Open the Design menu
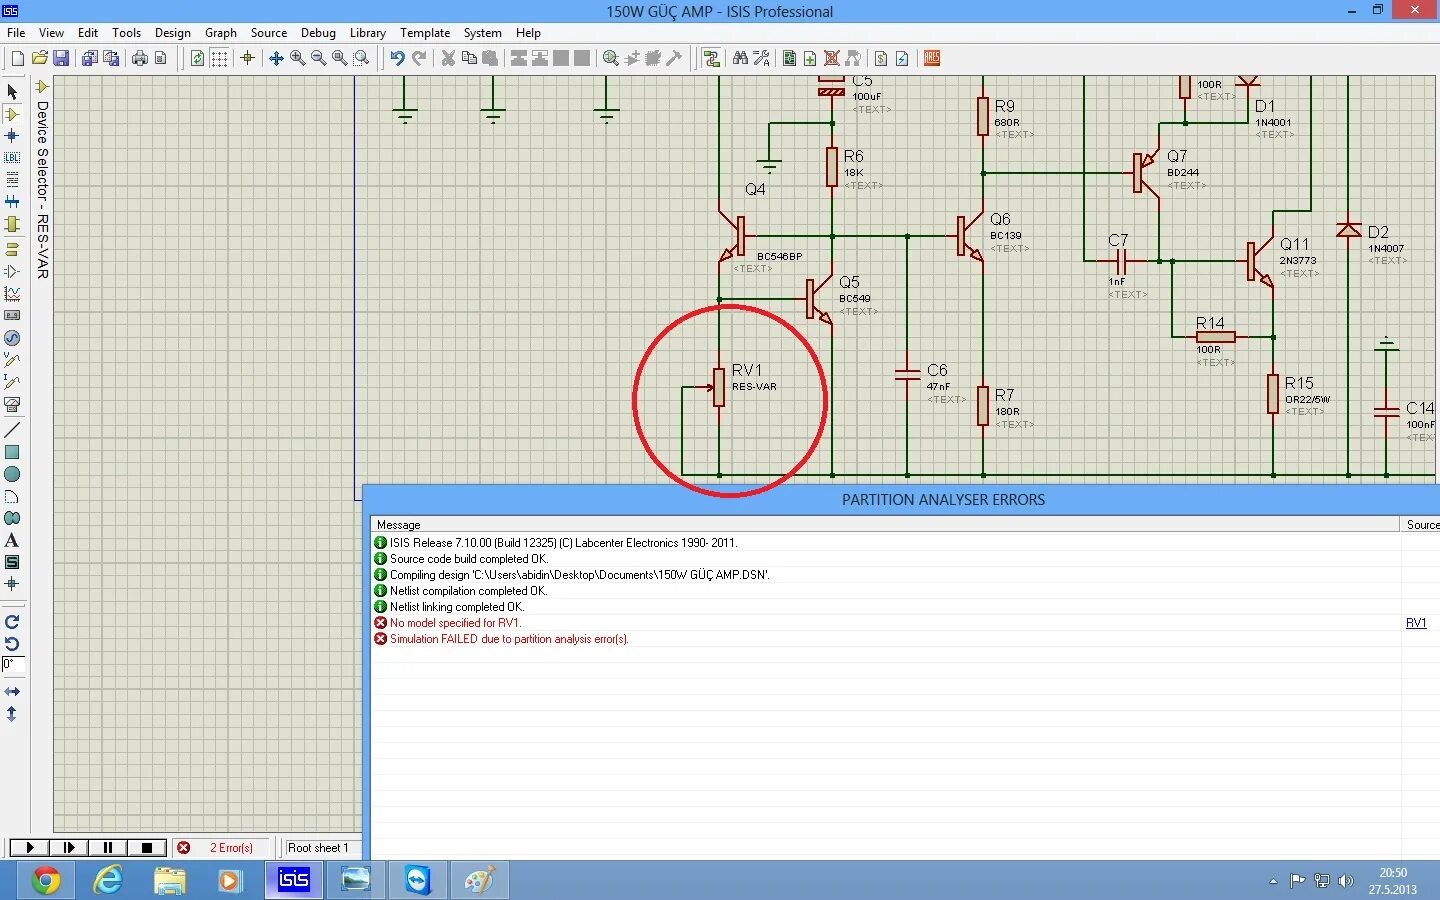 [172, 33]
